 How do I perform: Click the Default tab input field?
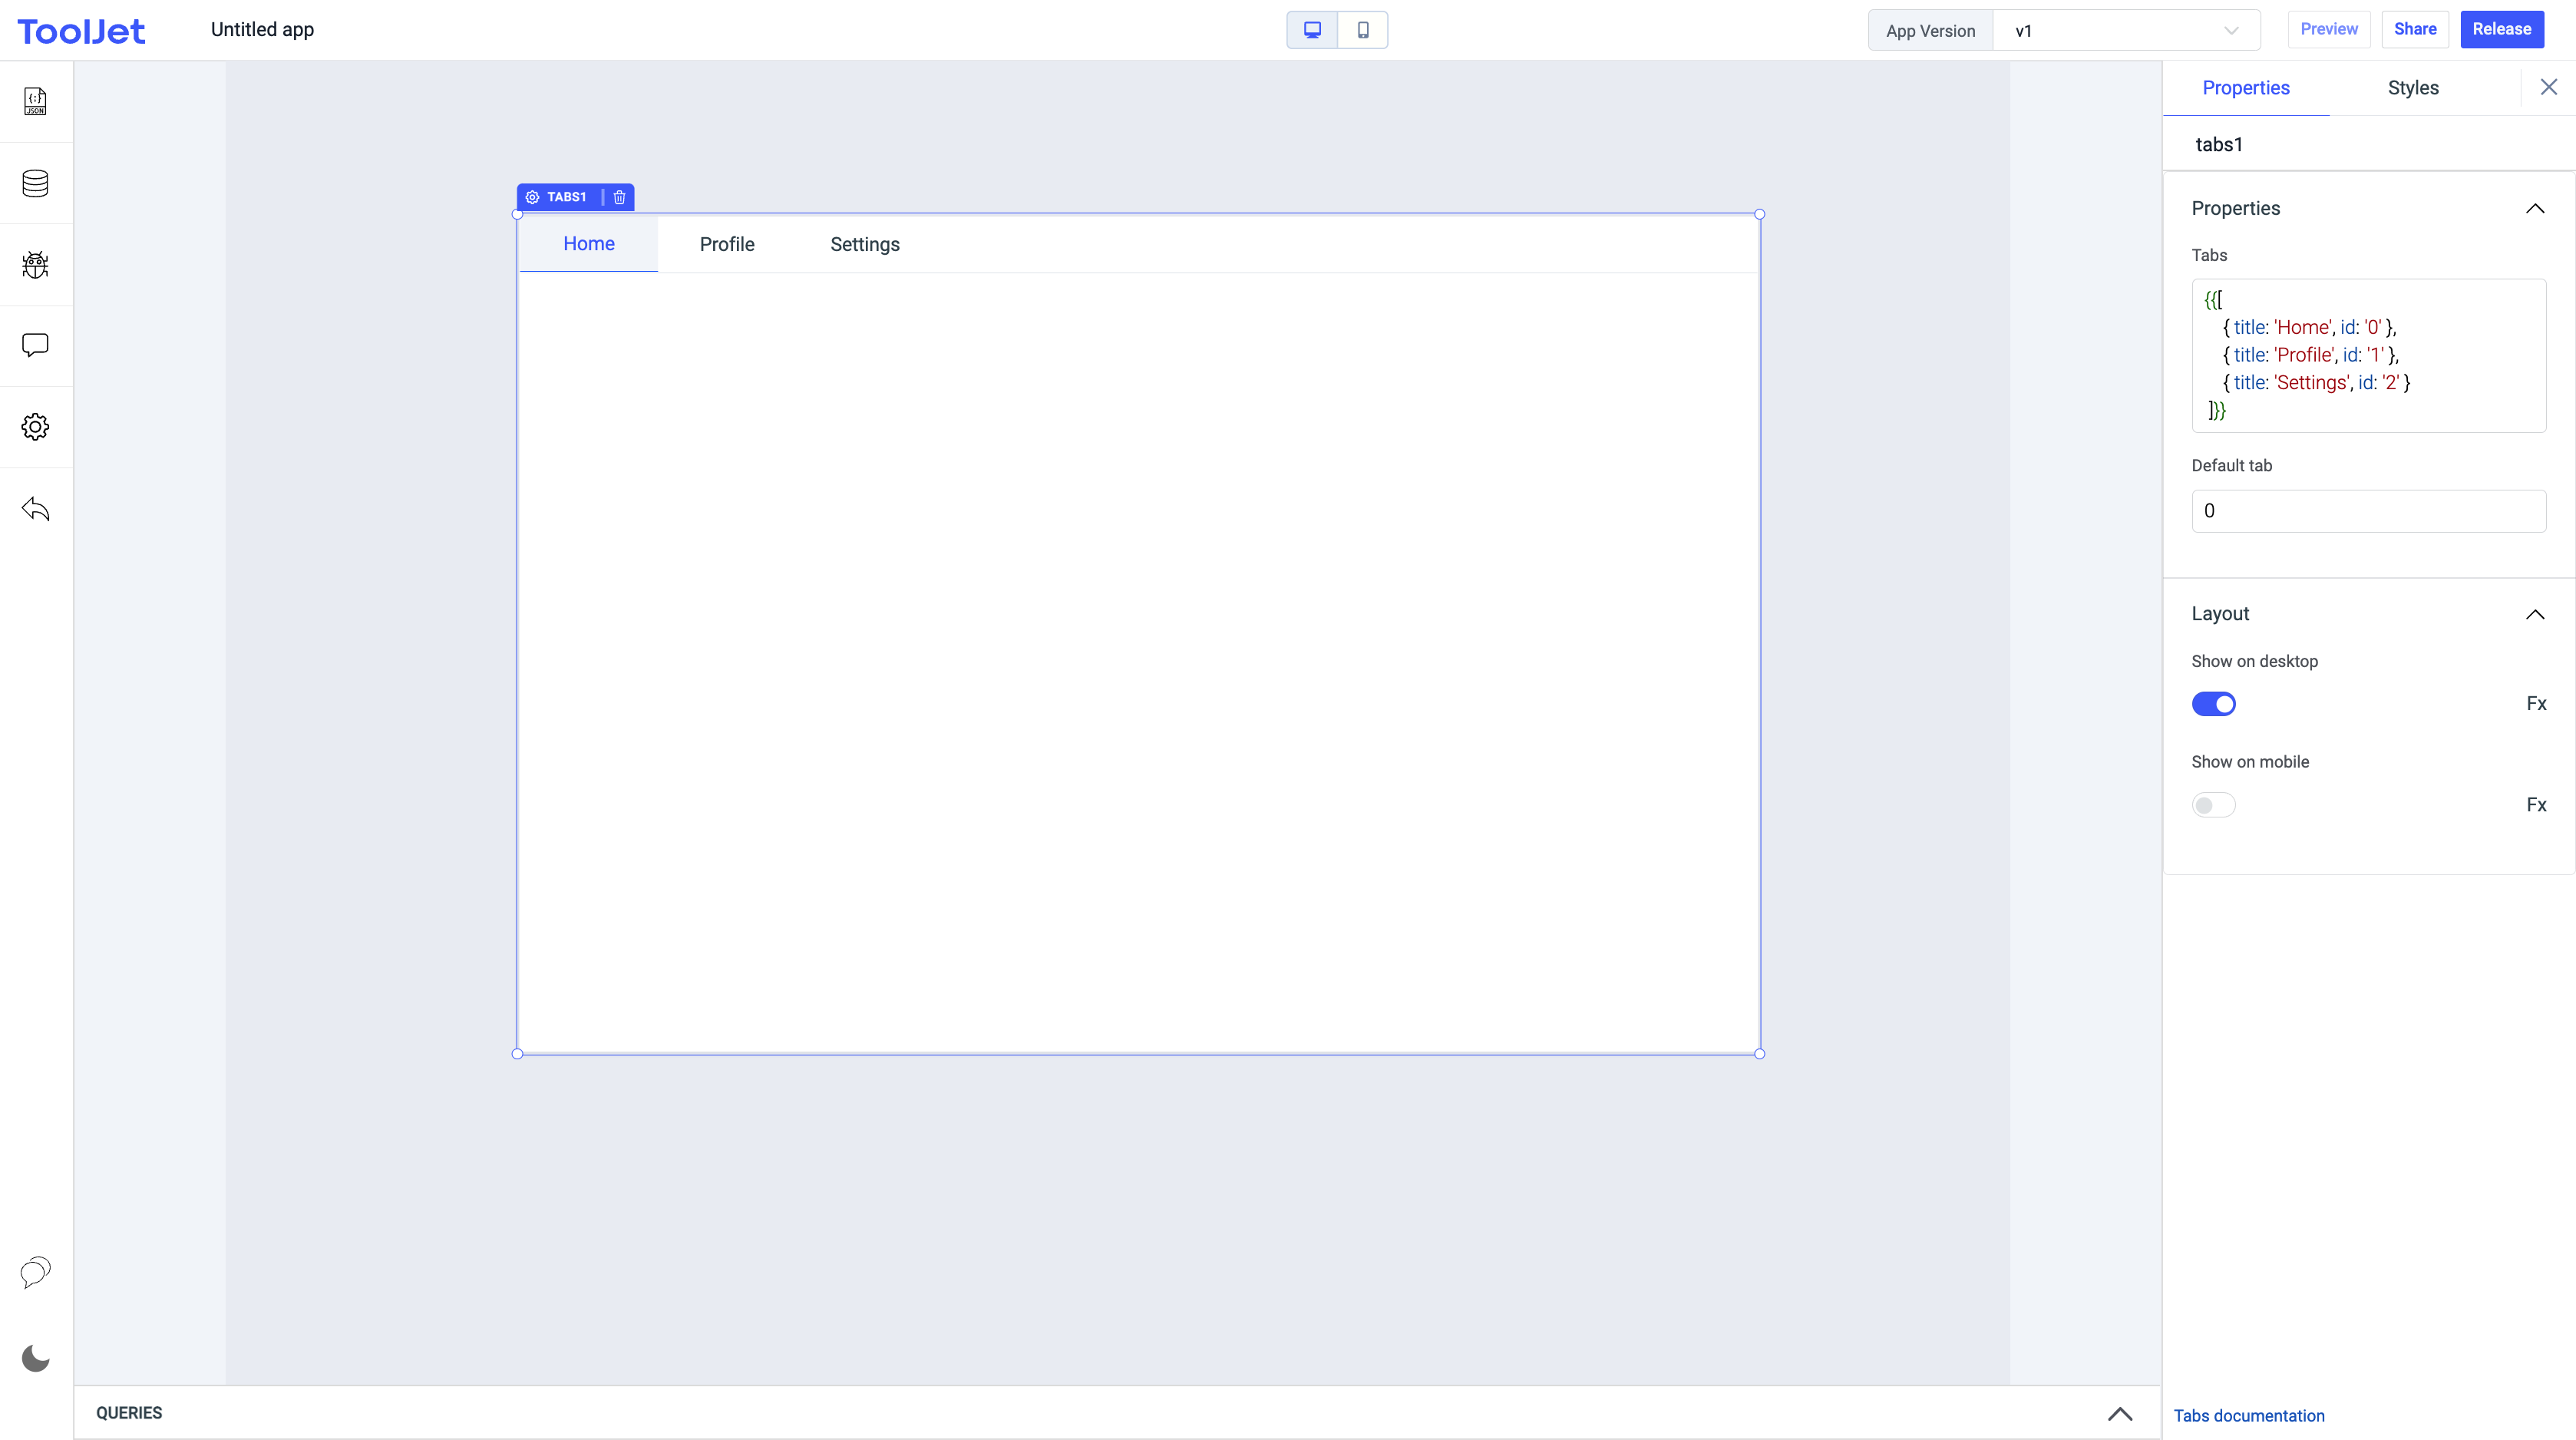2367,510
